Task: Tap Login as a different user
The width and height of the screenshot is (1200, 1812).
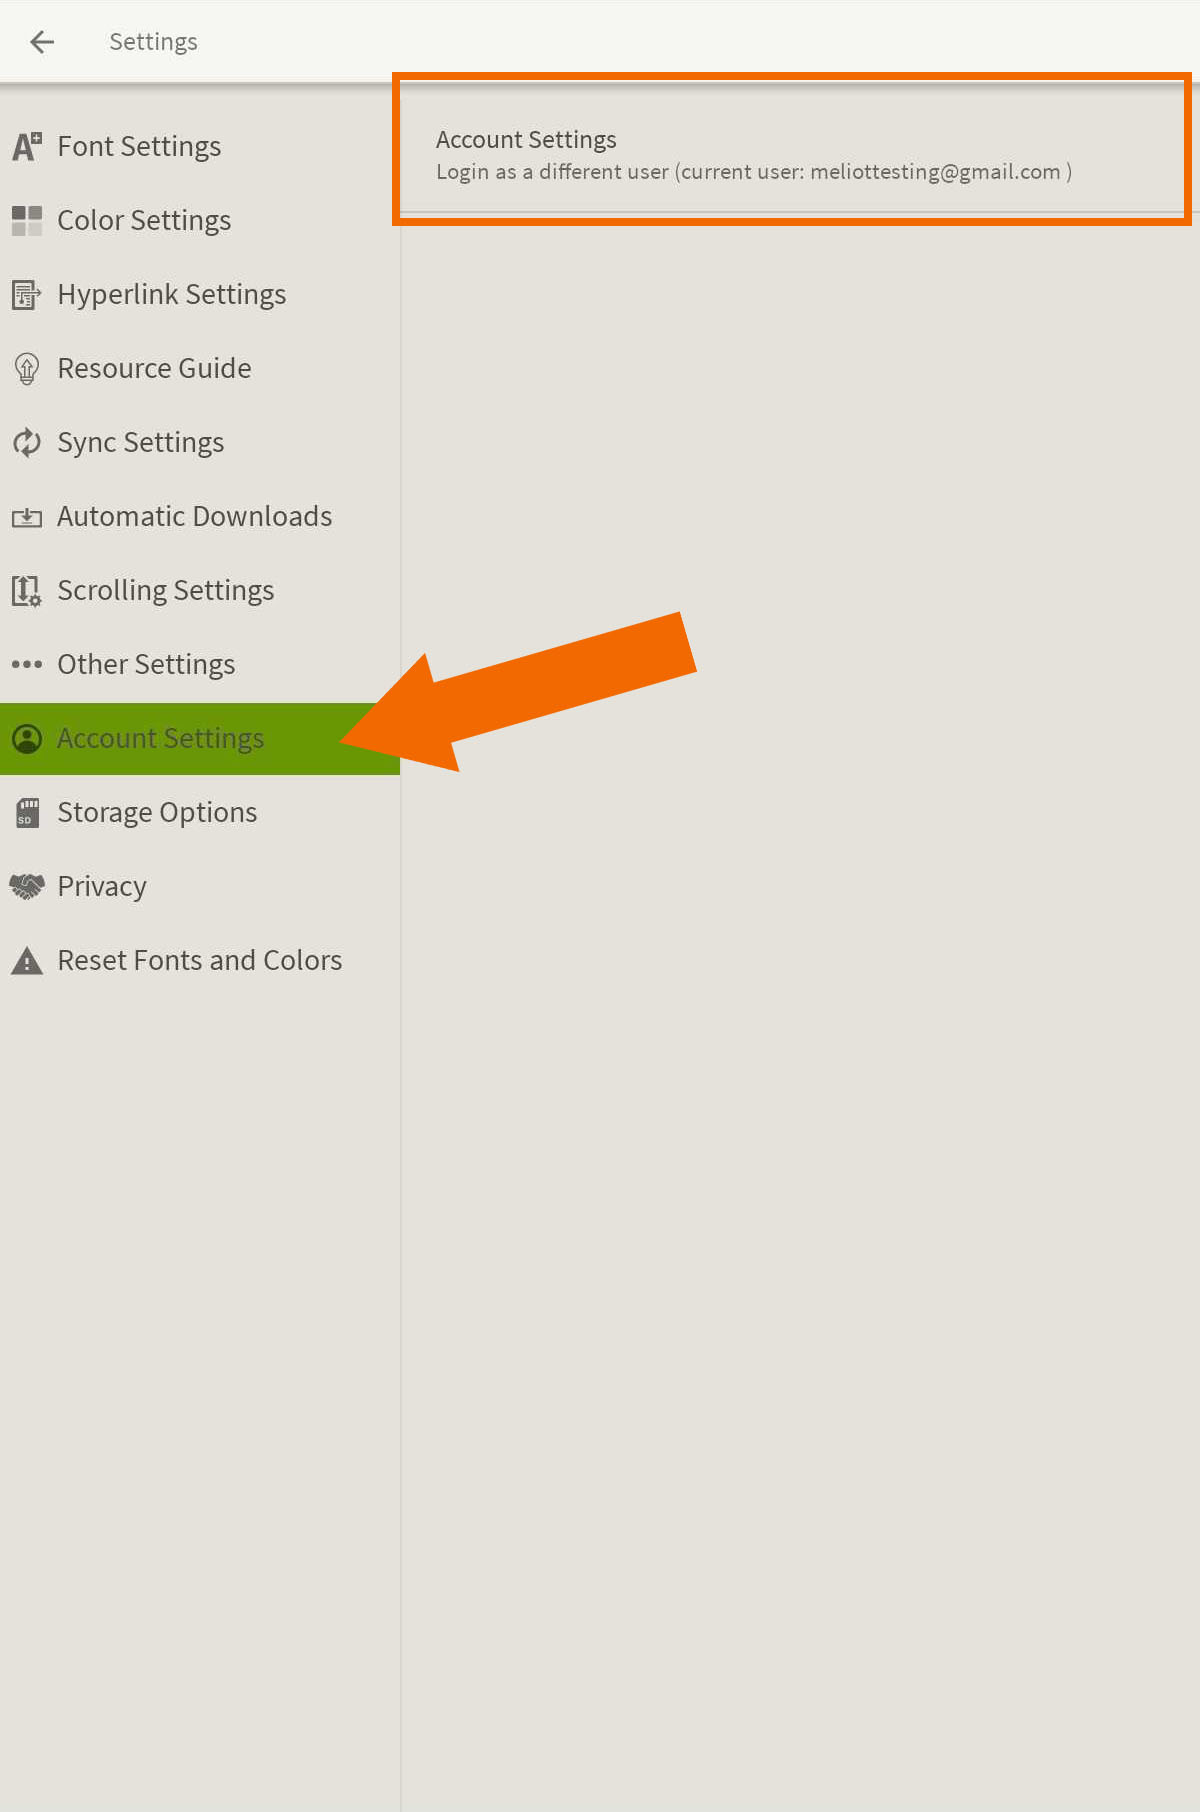Action: click(x=753, y=172)
